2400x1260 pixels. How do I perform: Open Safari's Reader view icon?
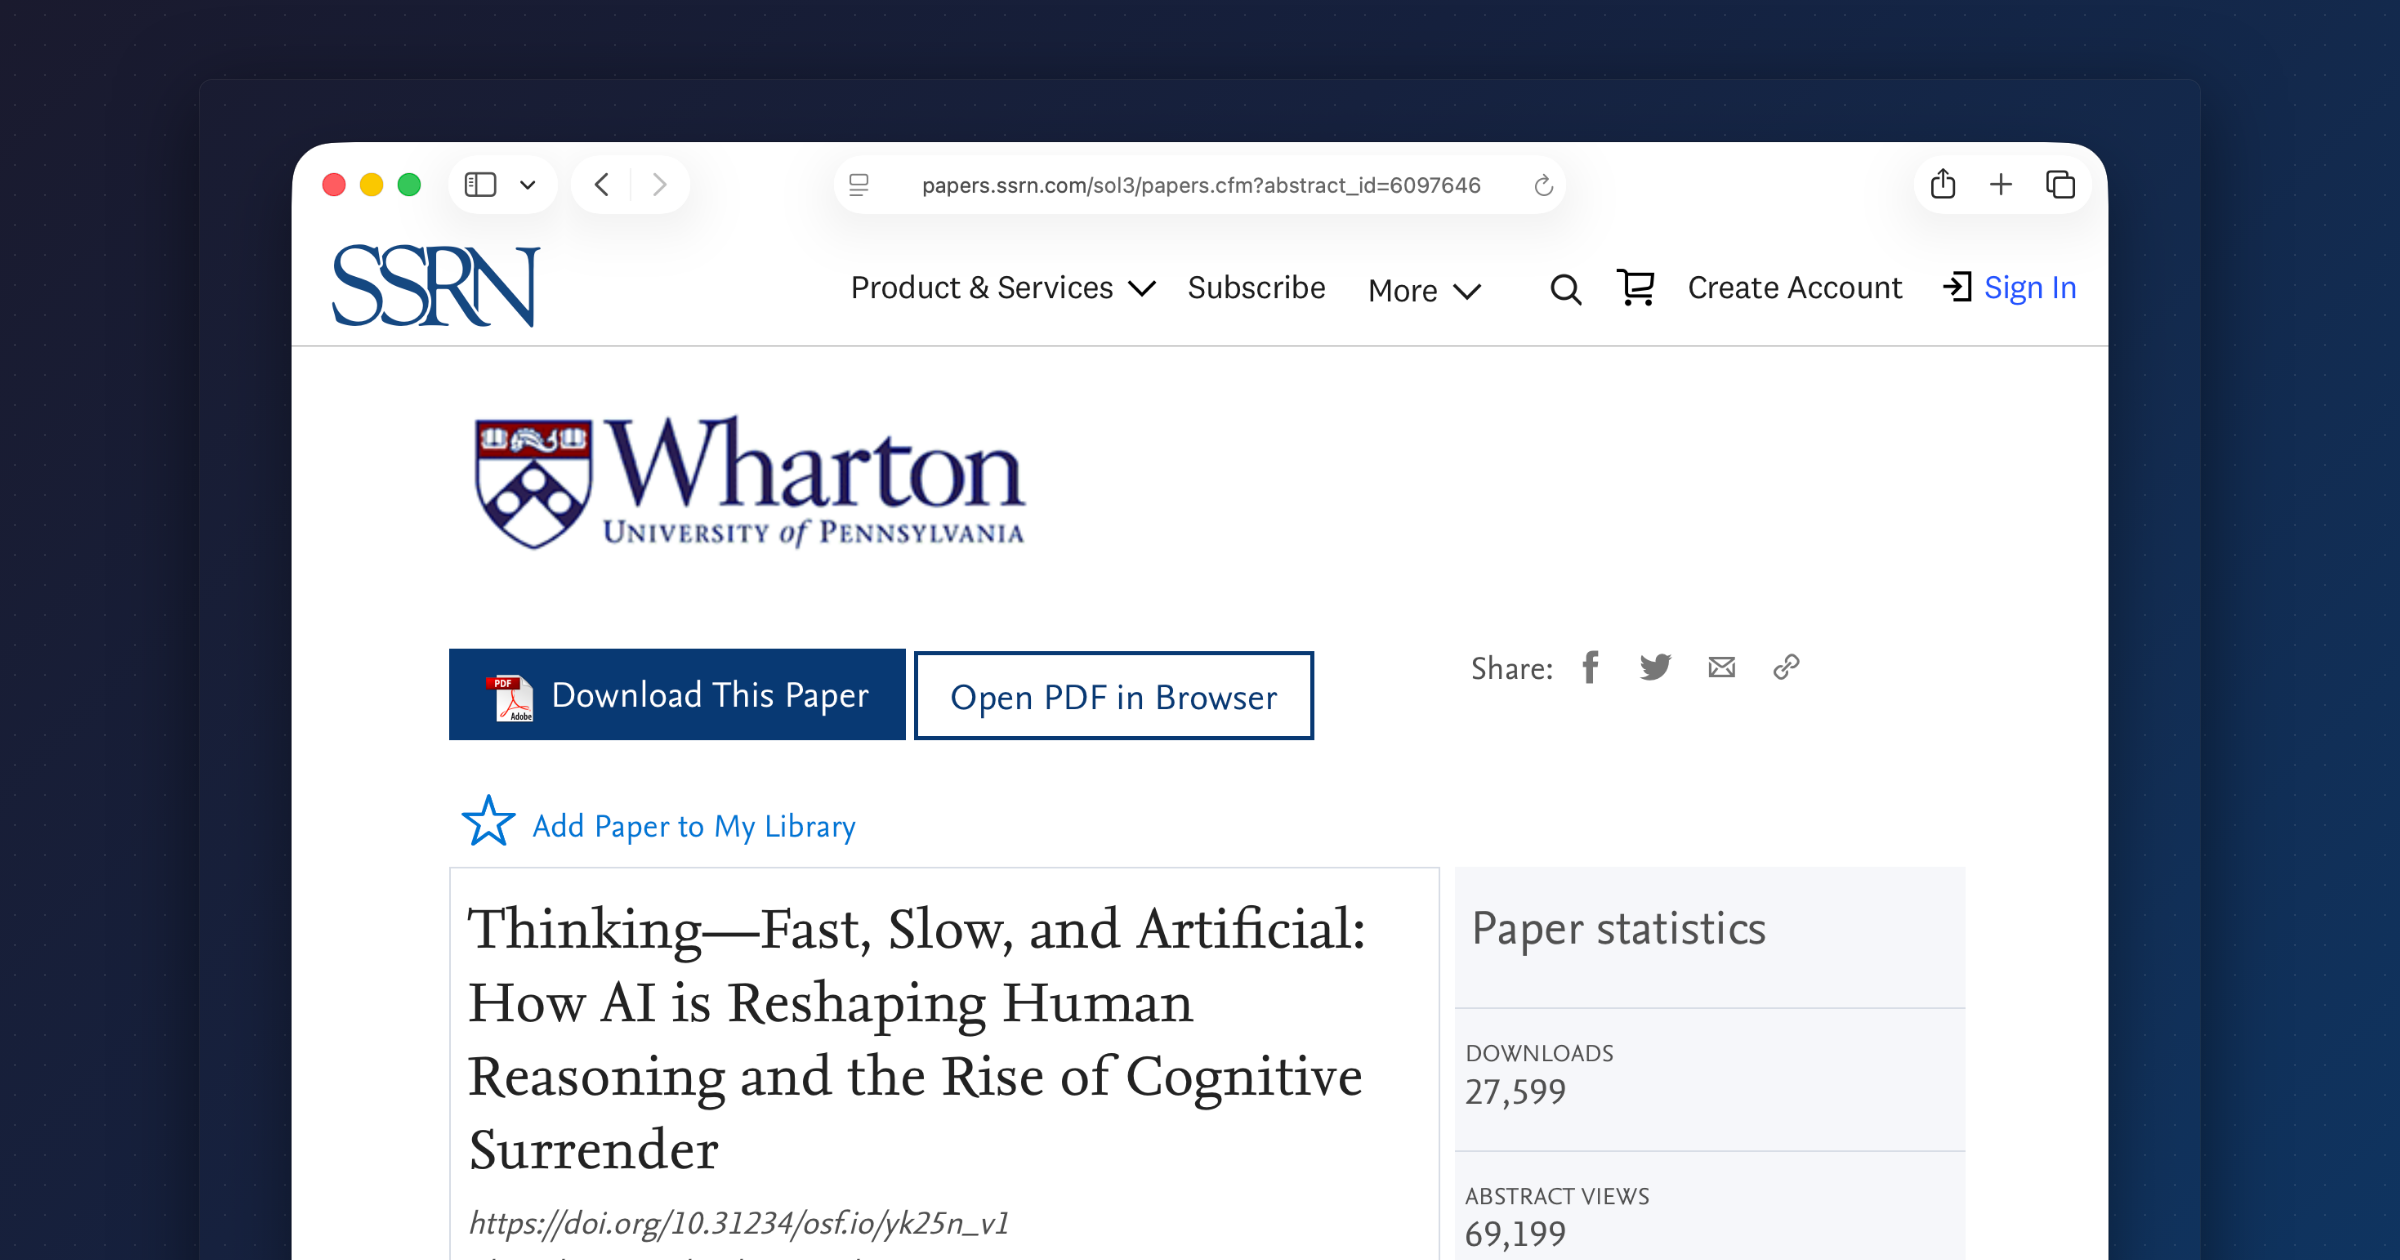pyautogui.click(x=857, y=185)
